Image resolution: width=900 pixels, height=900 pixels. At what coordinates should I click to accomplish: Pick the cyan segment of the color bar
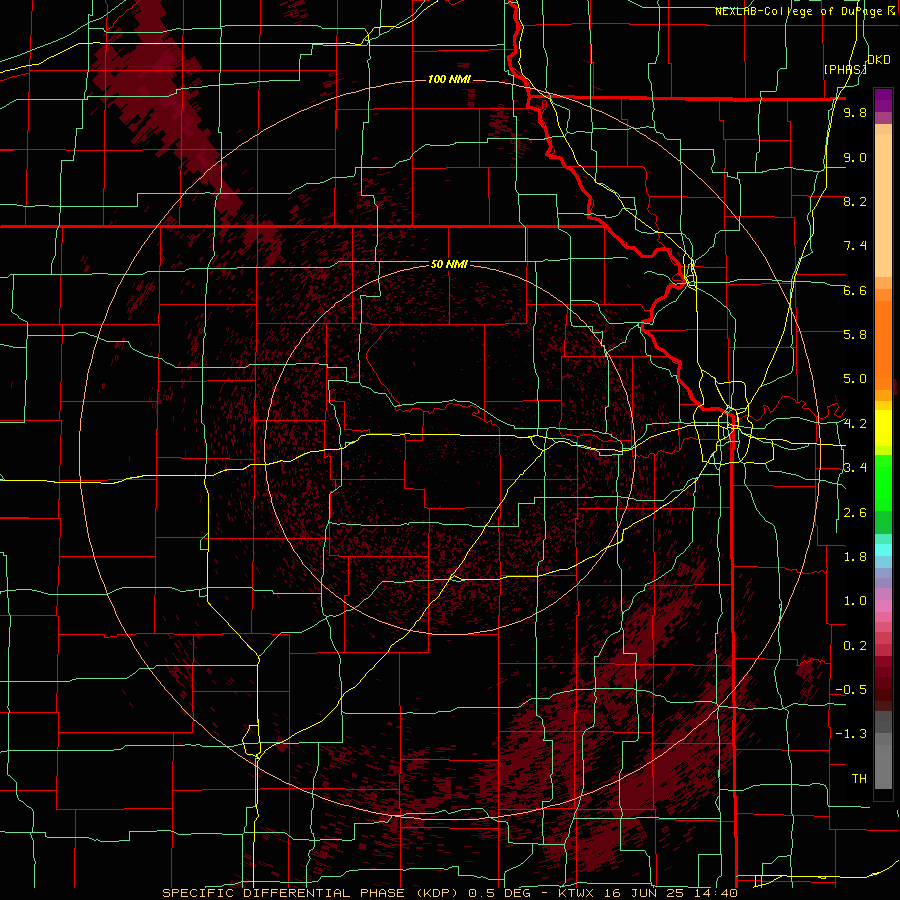tap(883, 550)
